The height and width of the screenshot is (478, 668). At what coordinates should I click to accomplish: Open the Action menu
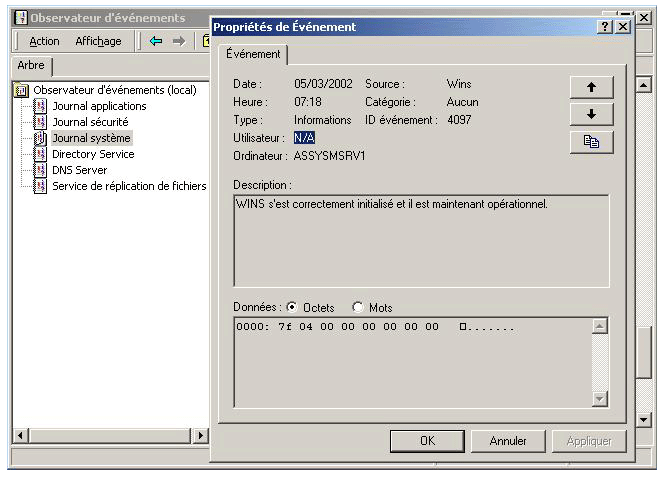pyautogui.click(x=44, y=41)
